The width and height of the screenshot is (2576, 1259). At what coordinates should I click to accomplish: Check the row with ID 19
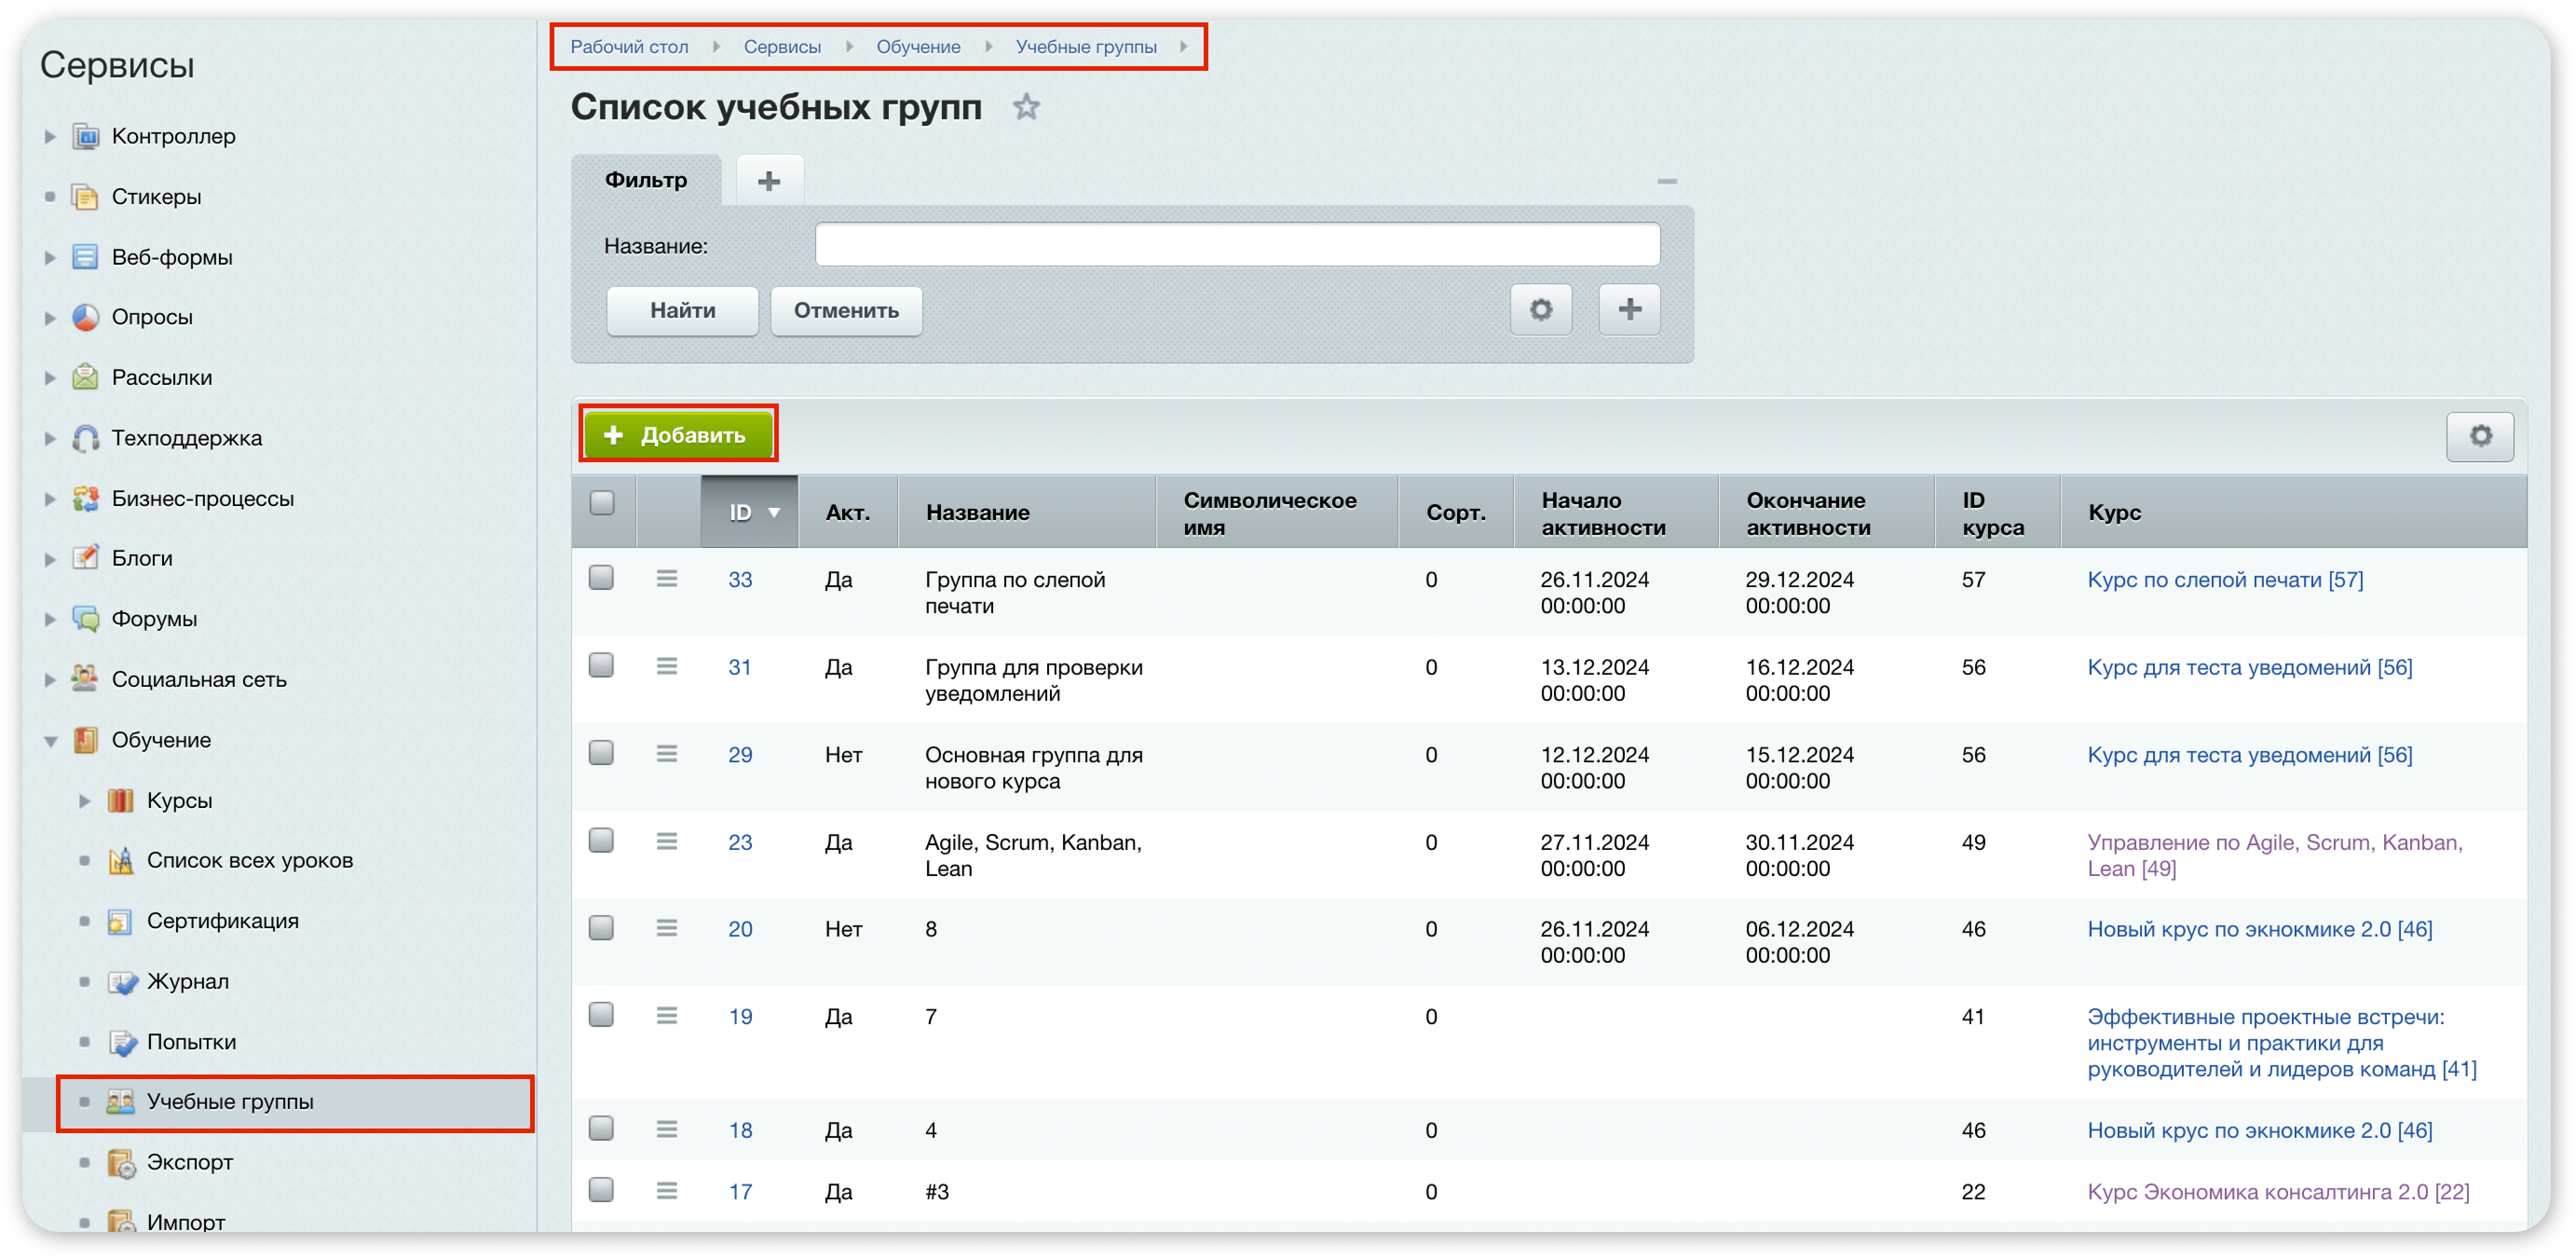click(601, 1015)
